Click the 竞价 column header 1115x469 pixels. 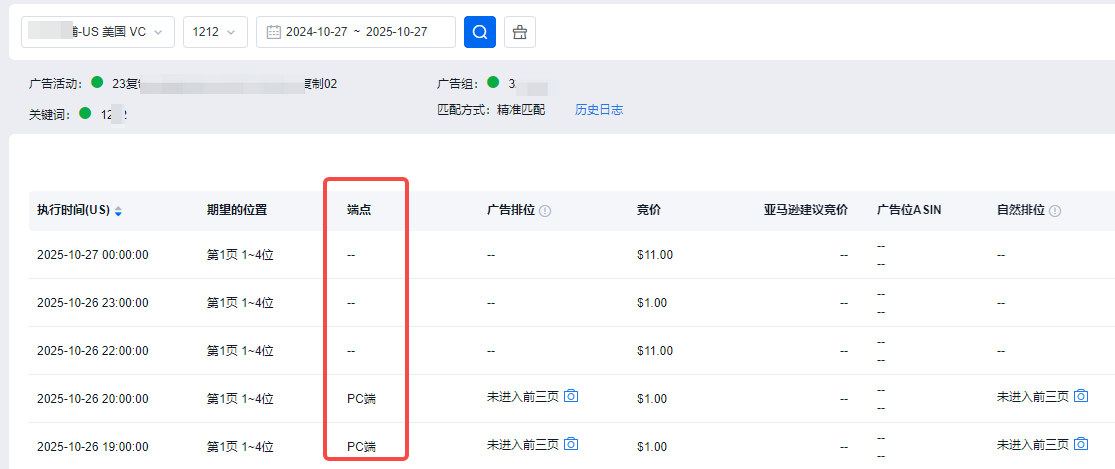tap(649, 210)
